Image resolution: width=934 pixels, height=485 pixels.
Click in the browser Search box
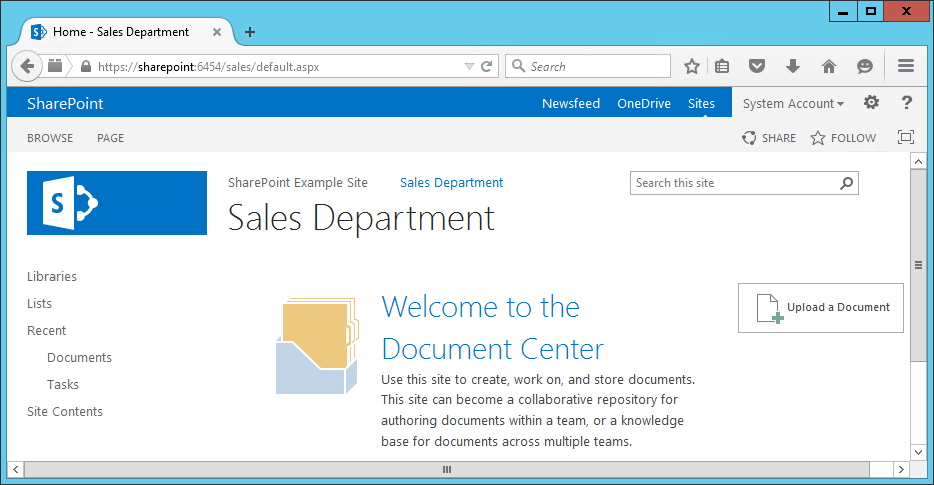(x=588, y=66)
